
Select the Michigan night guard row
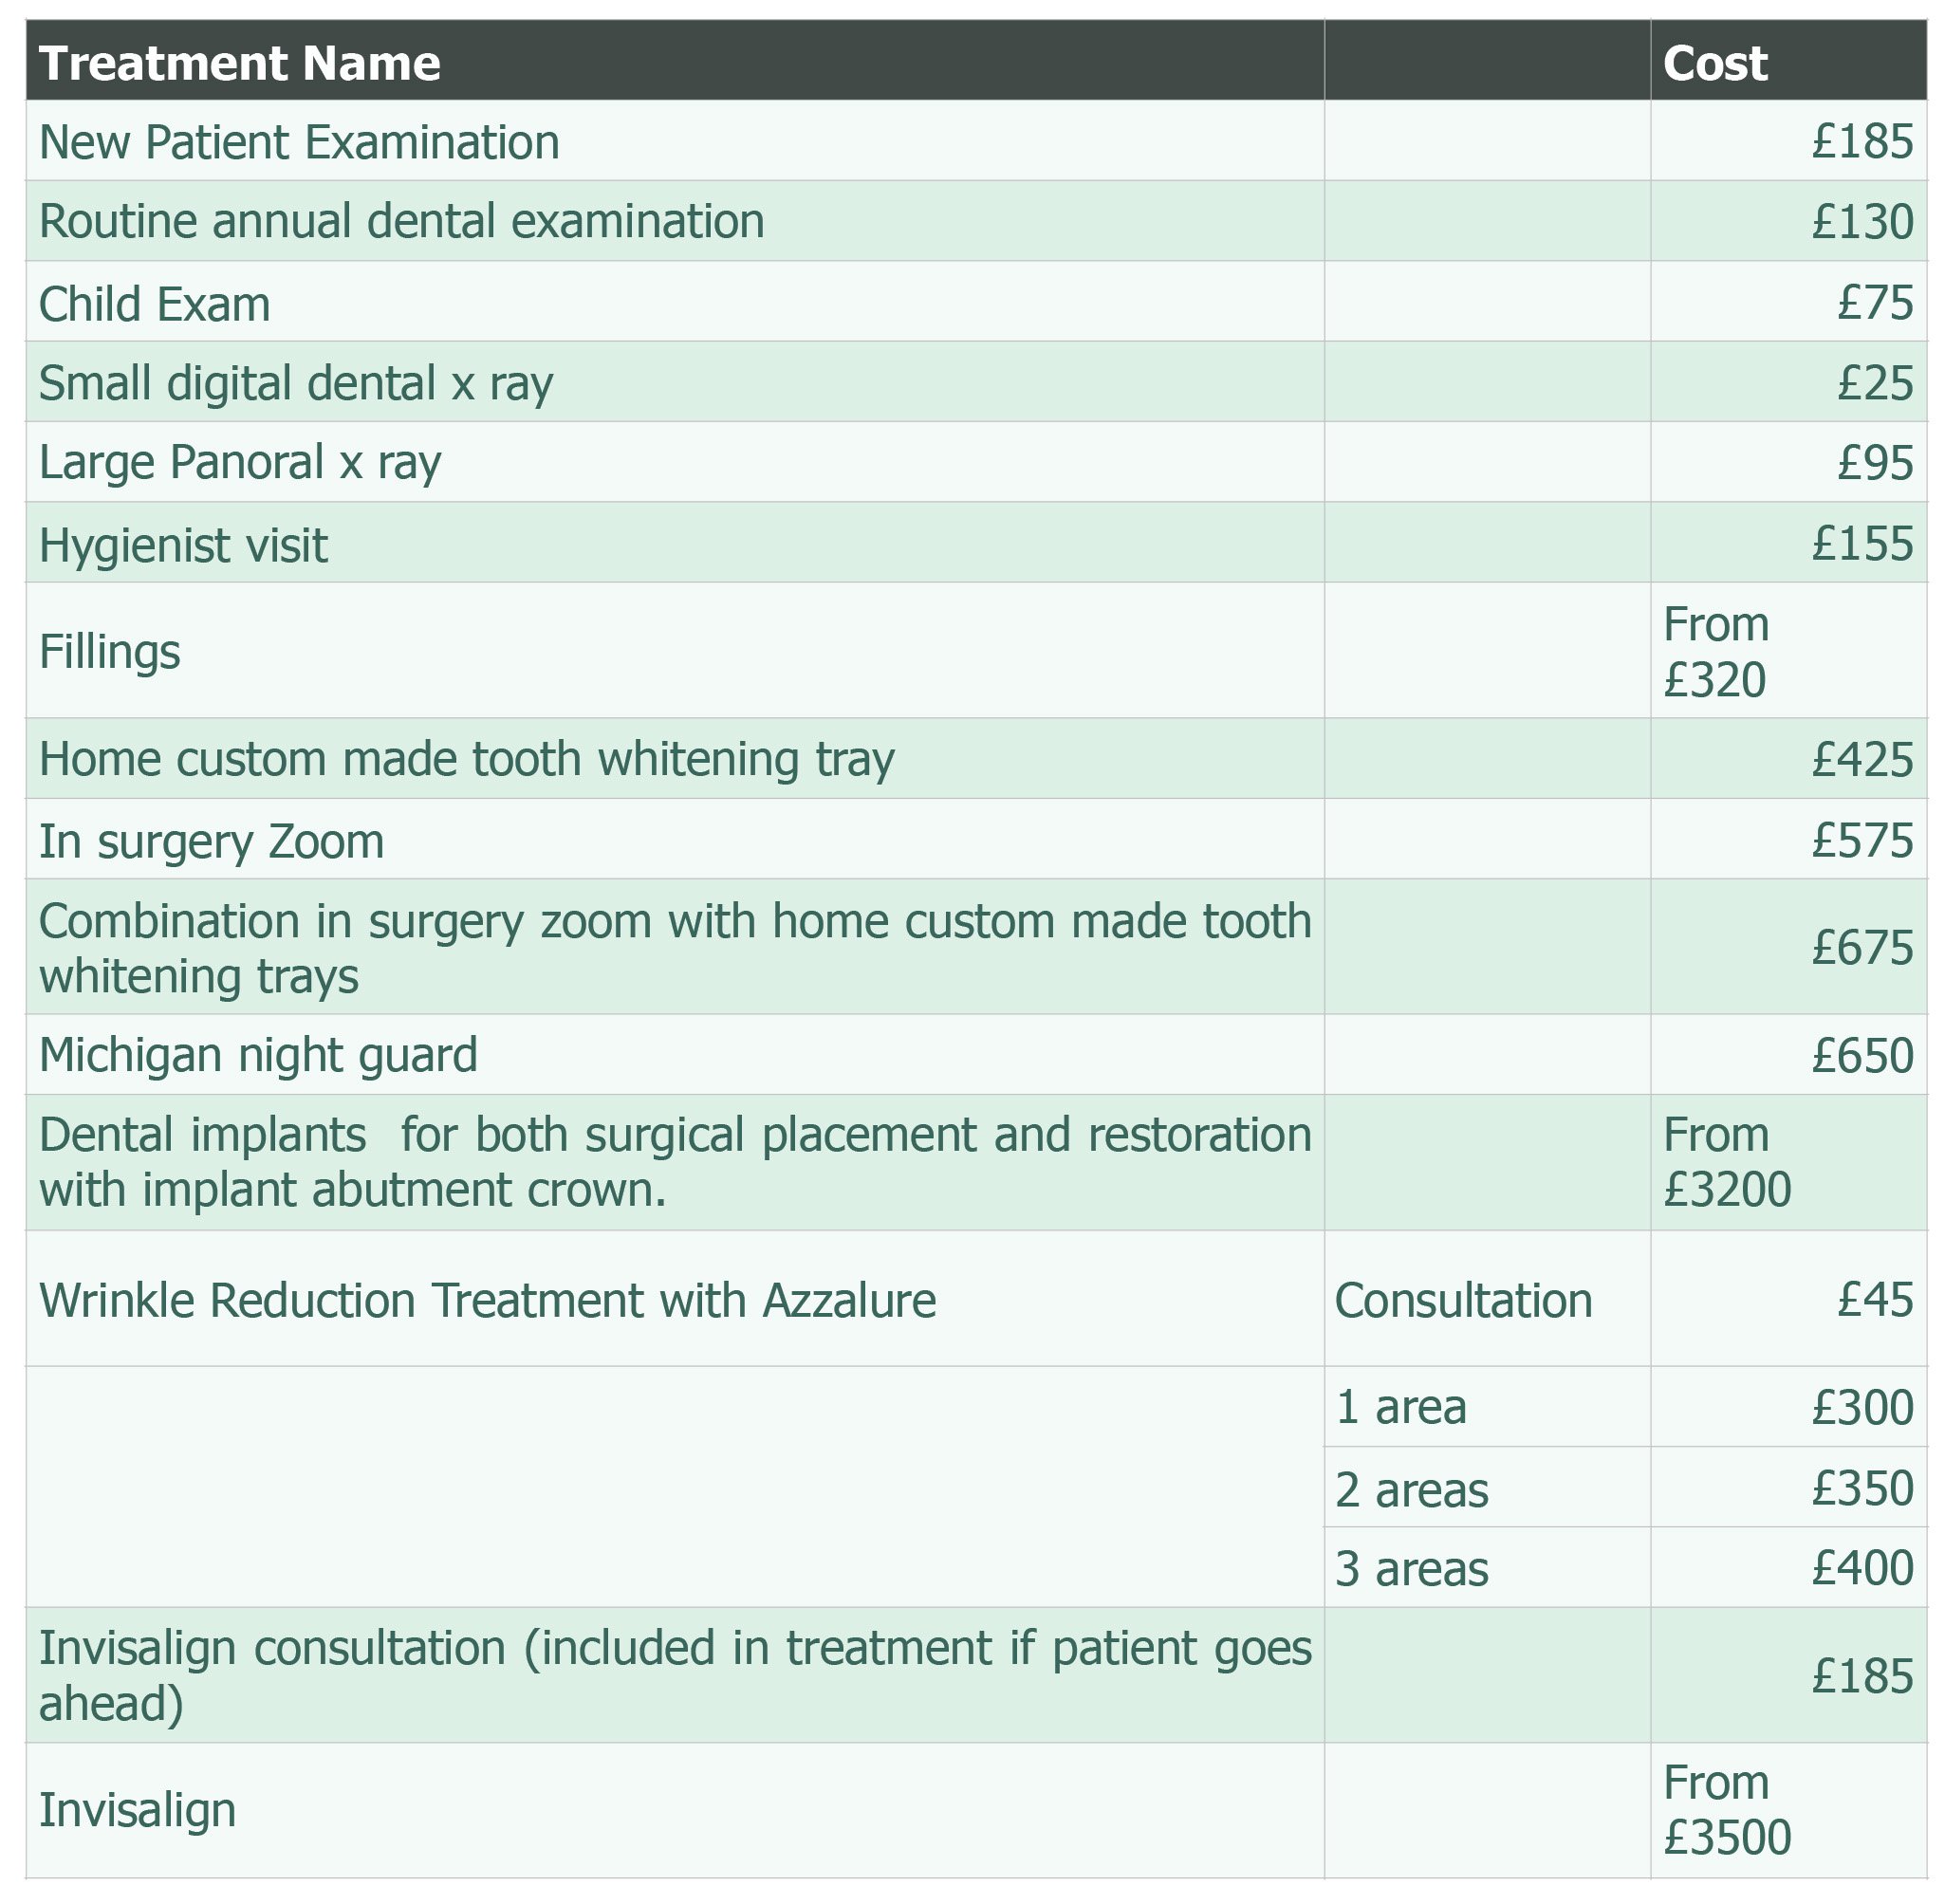coord(975,1054)
